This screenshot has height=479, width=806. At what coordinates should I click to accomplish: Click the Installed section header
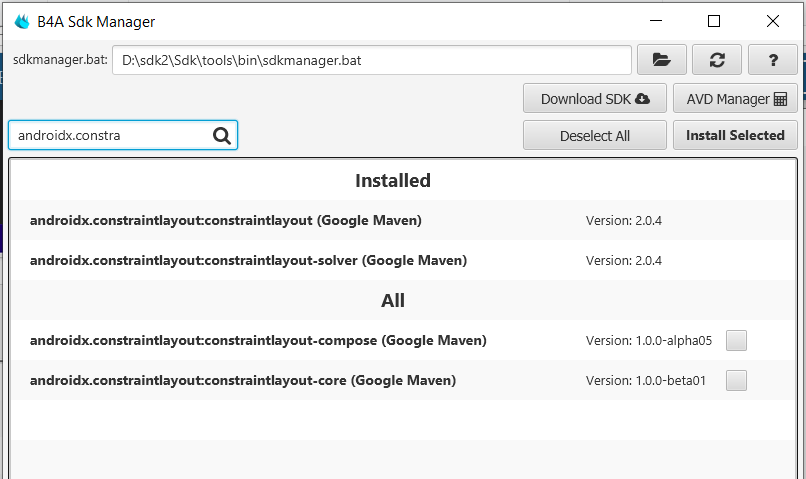pos(393,181)
